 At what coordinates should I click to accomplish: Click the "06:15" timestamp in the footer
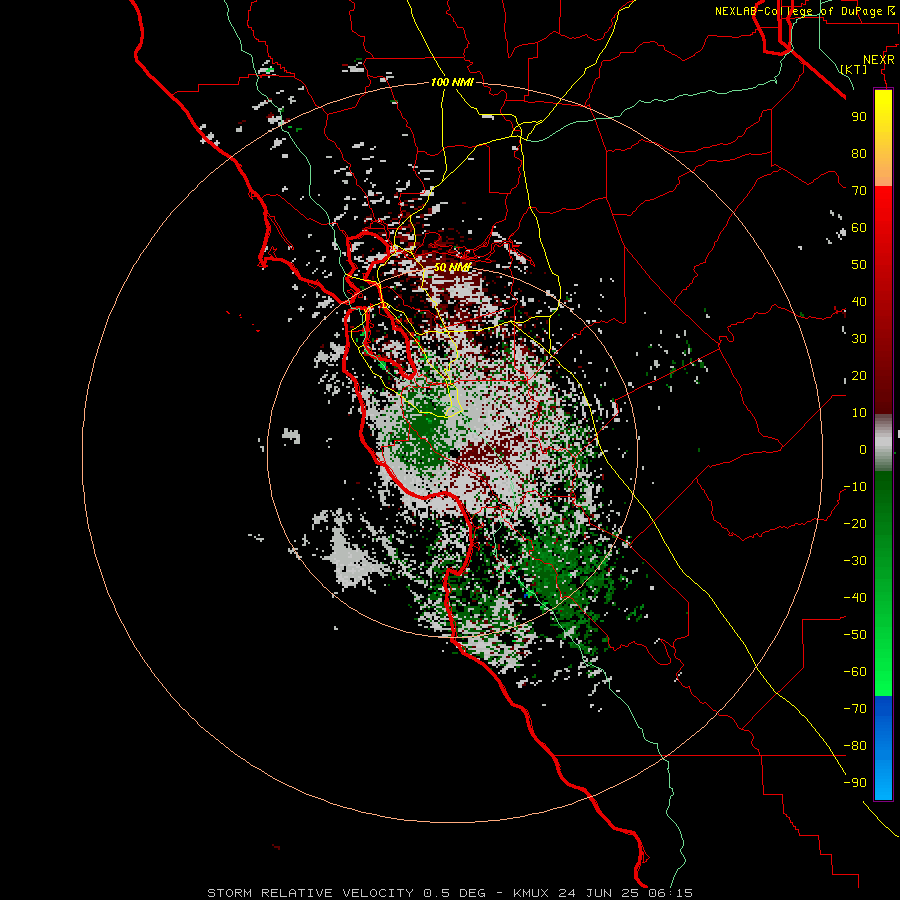click(x=672, y=893)
